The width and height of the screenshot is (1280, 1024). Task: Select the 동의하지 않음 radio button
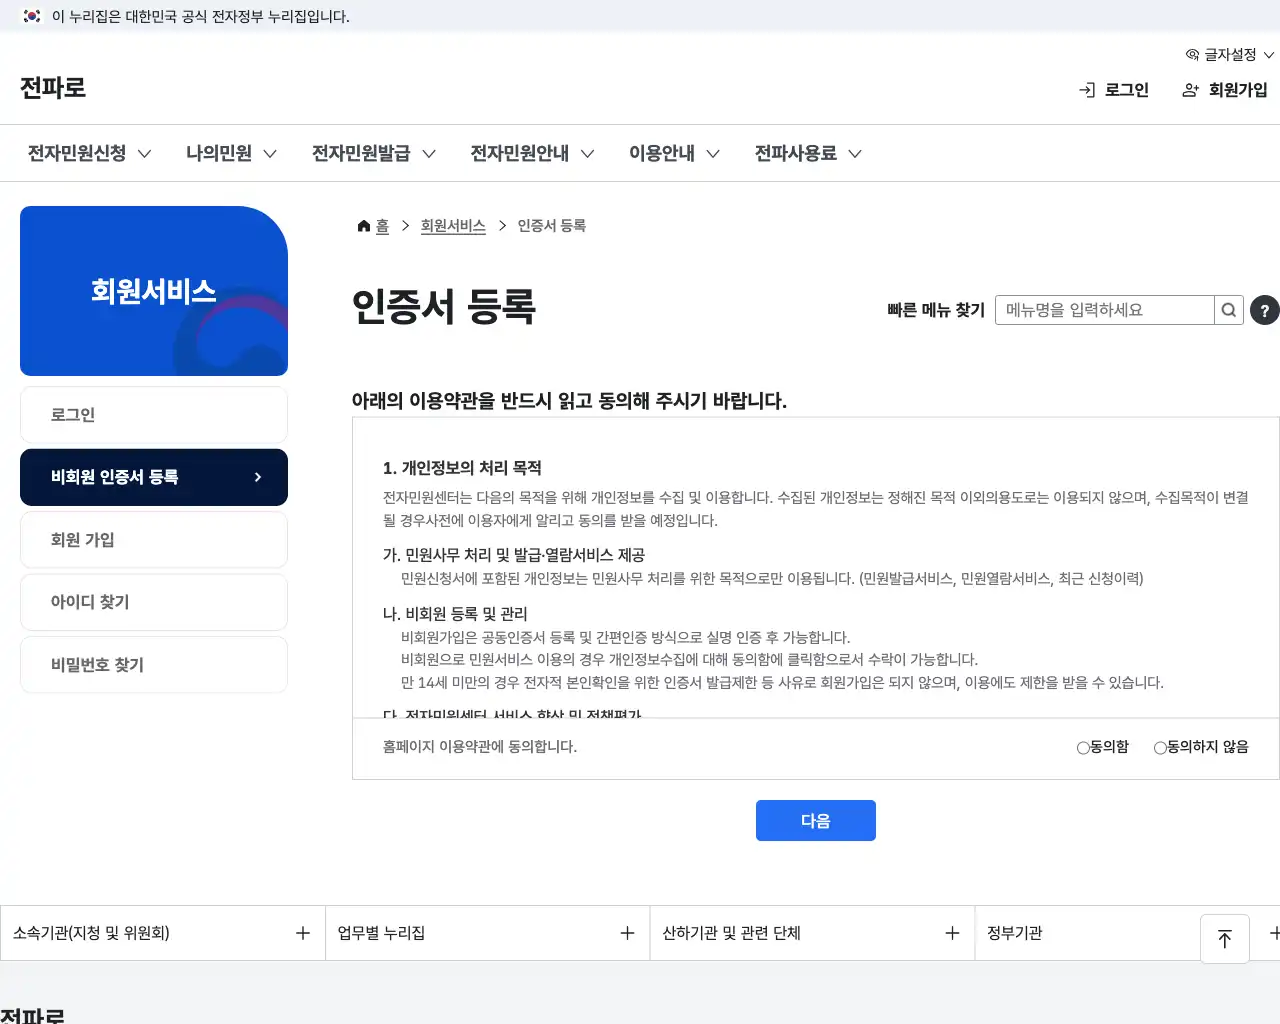point(1160,748)
